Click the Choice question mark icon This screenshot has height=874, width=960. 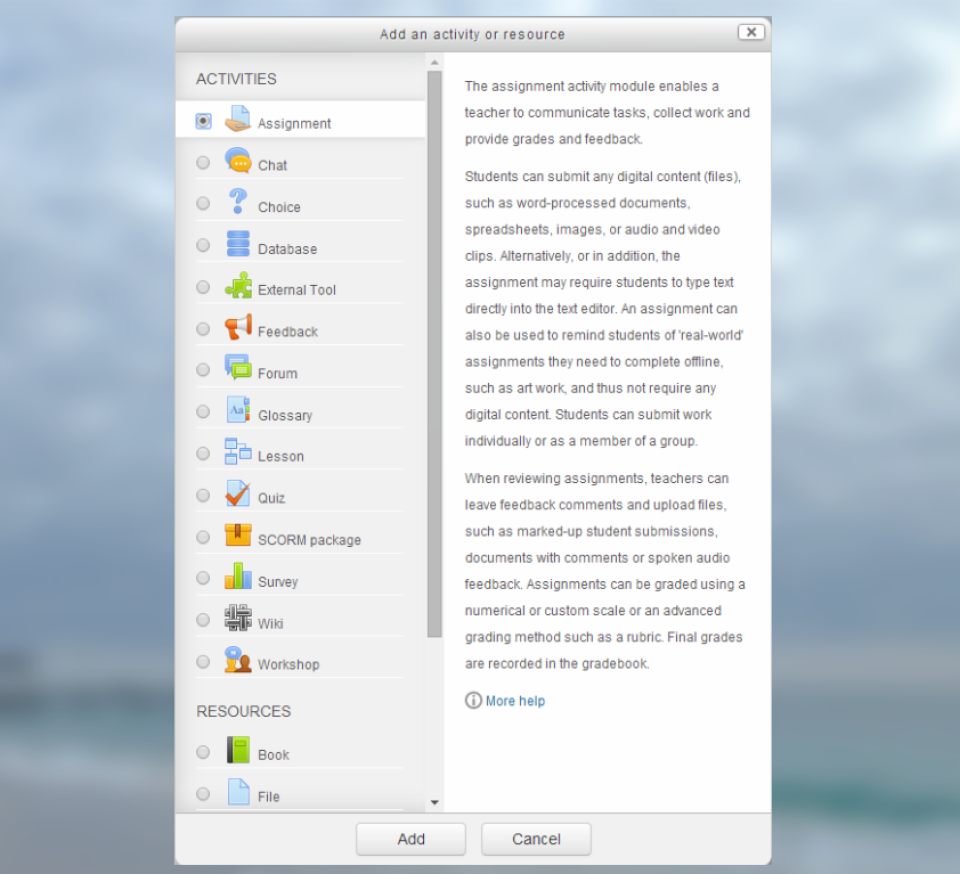click(x=238, y=201)
